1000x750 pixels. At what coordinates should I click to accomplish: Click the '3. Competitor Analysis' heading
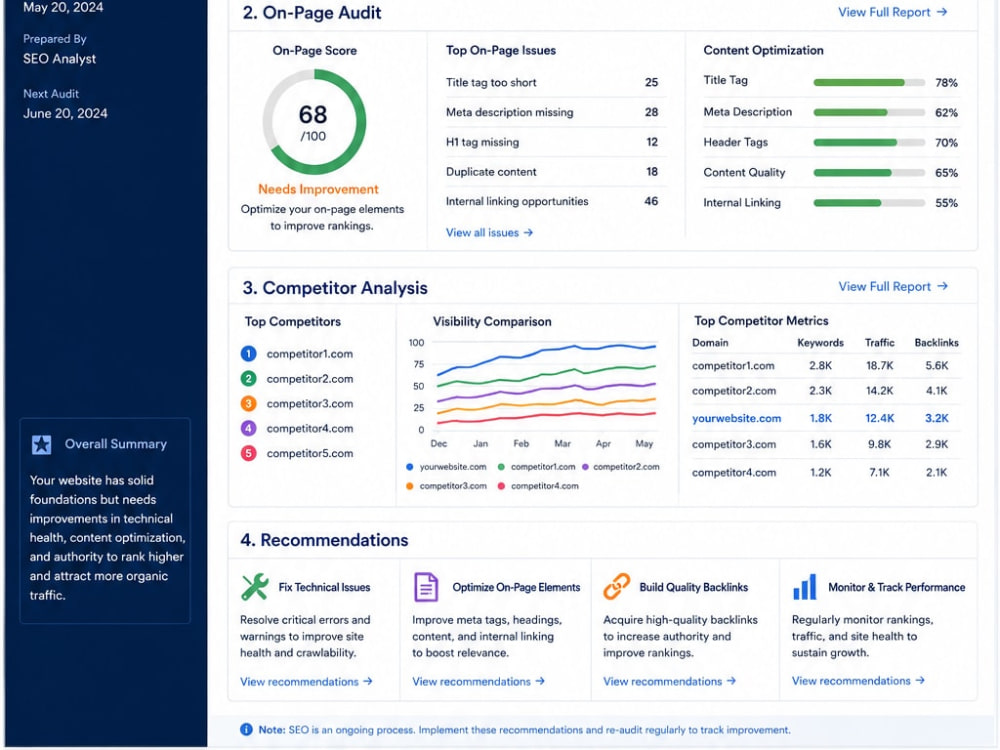point(335,288)
